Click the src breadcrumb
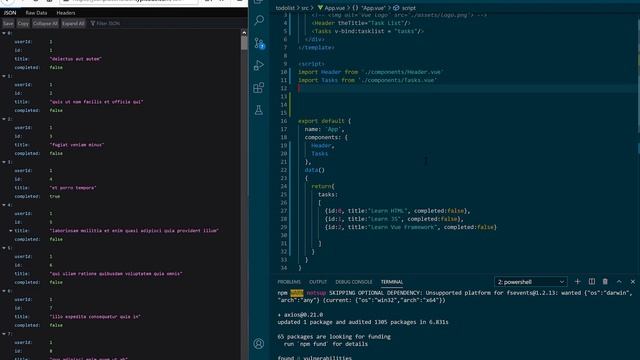 pyautogui.click(x=305, y=8)
